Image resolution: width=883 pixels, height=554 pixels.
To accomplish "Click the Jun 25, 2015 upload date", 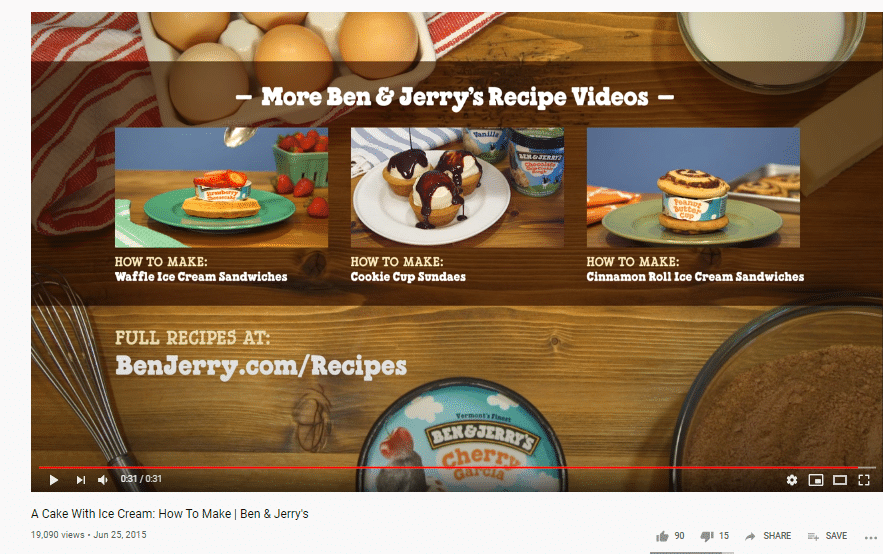I will 120,535.
